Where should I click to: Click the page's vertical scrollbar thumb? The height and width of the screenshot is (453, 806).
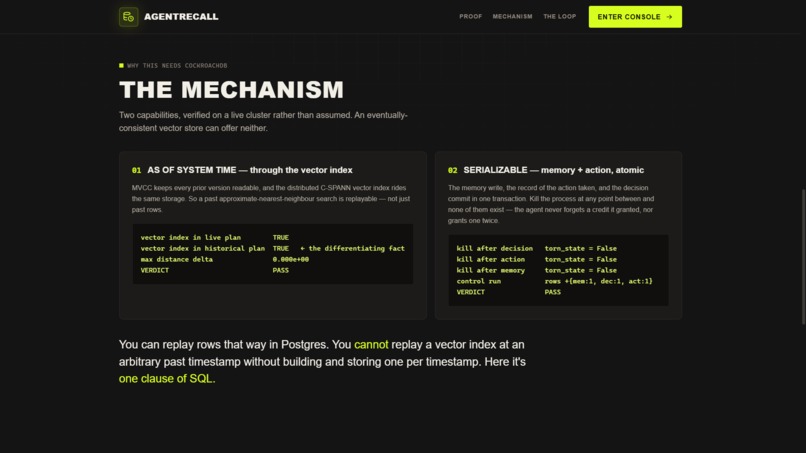click(x=803, y=257)
